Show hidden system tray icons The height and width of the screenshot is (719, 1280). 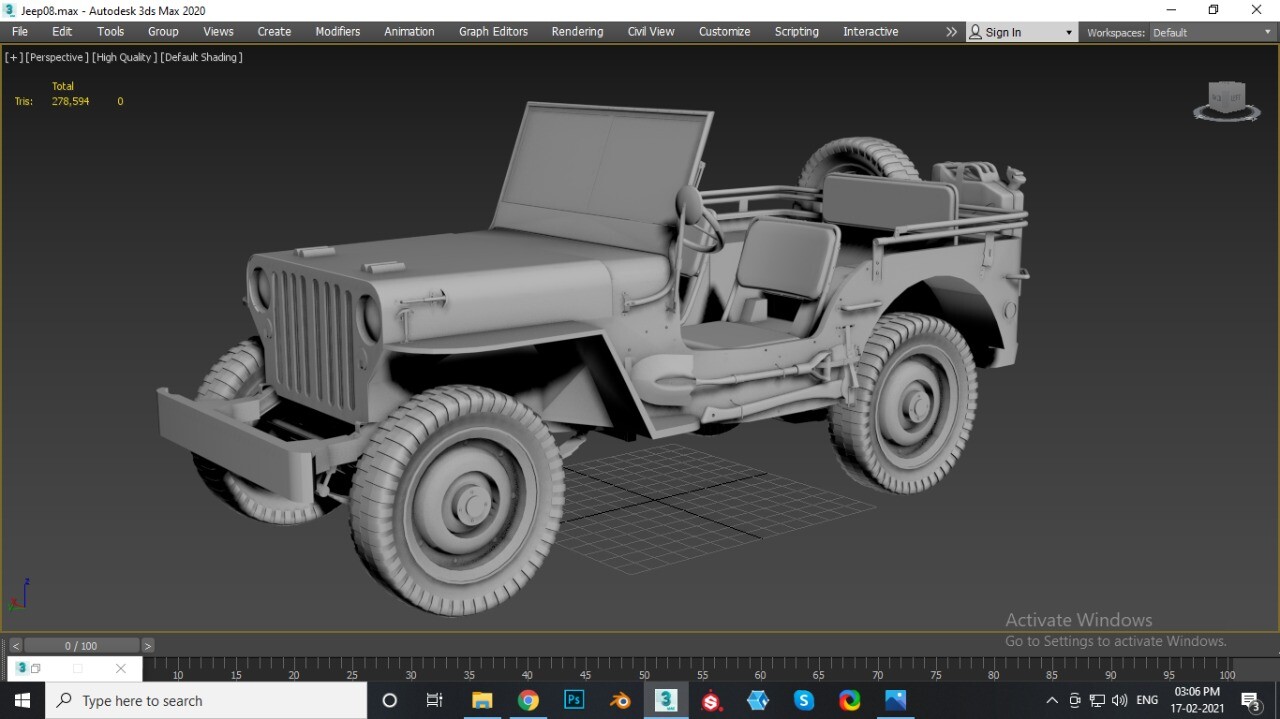tap(1052, 700)
